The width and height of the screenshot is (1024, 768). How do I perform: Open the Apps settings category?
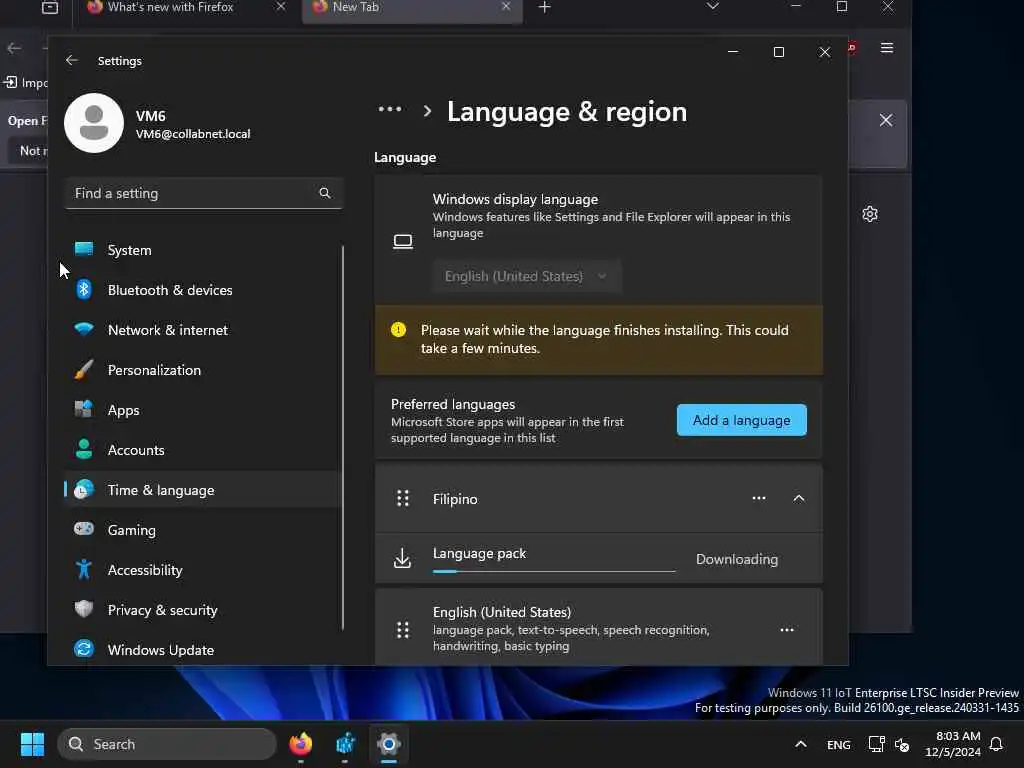tap(203, 410)
